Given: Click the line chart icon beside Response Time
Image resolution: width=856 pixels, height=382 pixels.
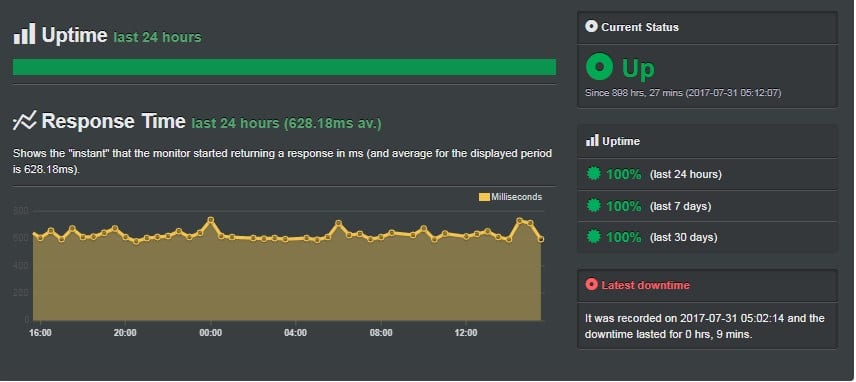Looking at the screenshot, I should (25, 121).
